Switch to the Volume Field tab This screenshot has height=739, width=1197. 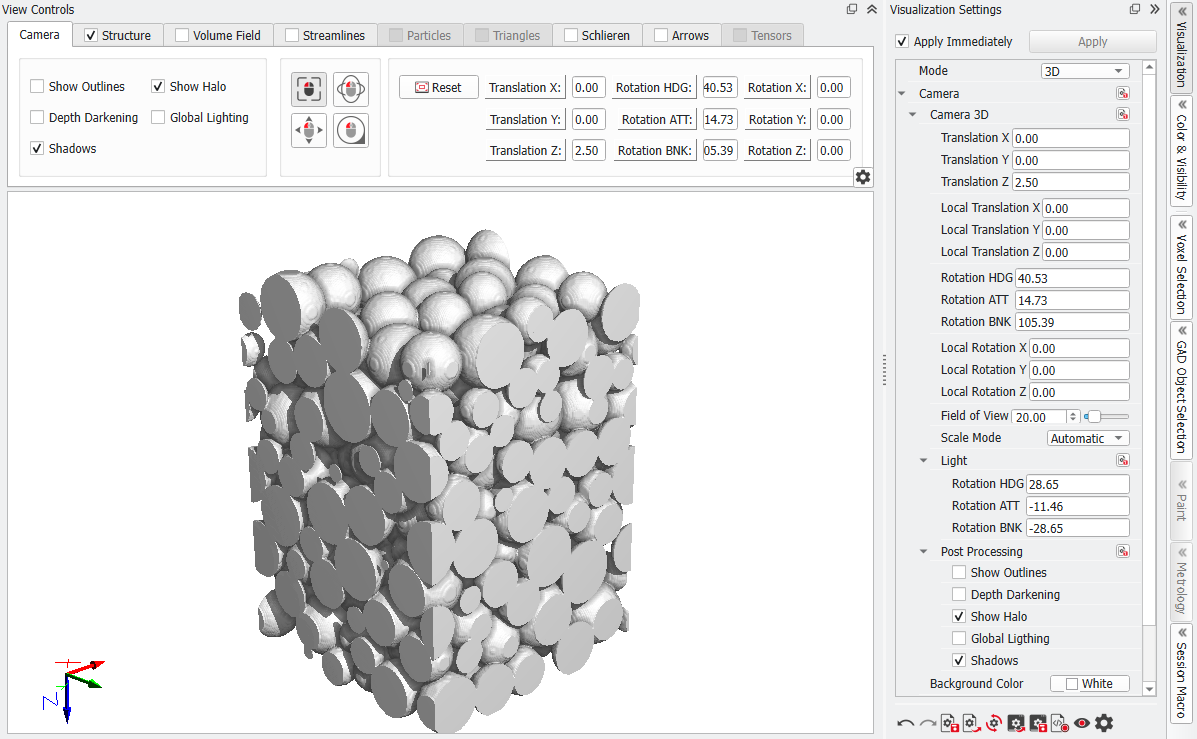click(218, 35)
